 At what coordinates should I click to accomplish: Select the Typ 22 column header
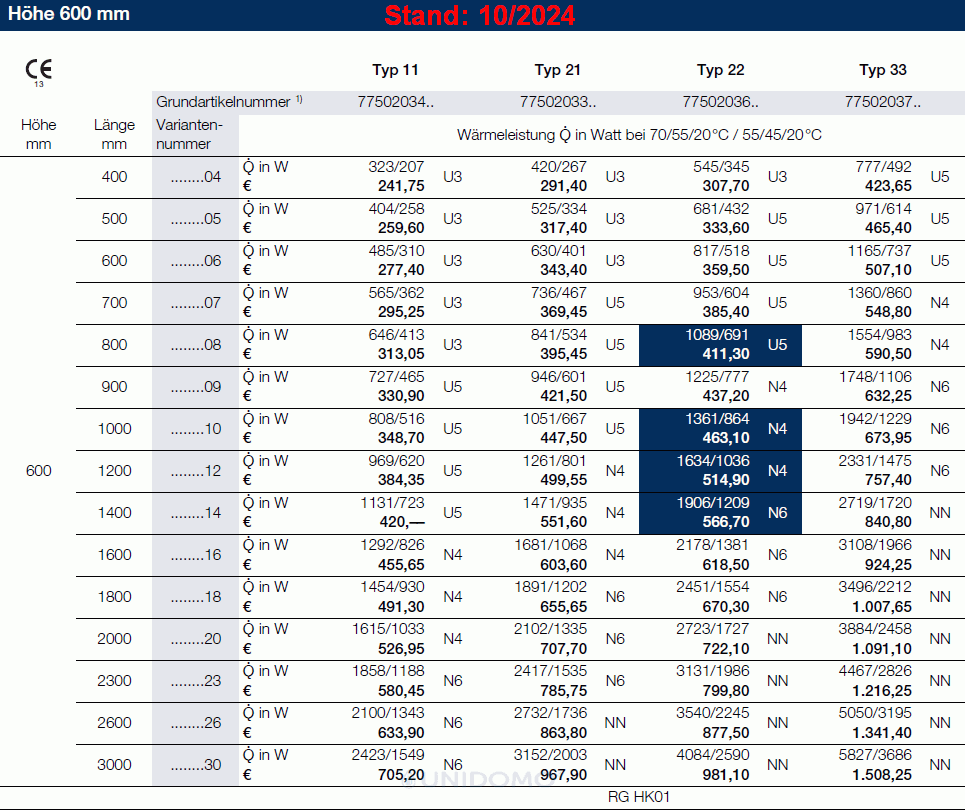coord(720,70)
